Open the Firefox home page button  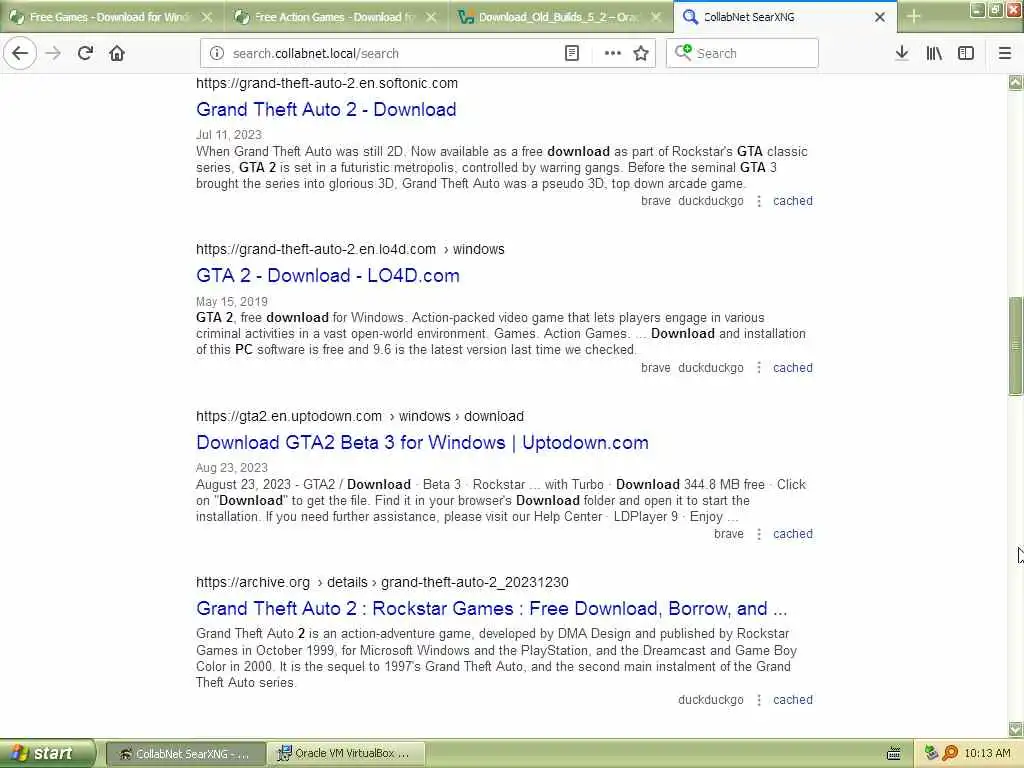[x=117, y=53]
